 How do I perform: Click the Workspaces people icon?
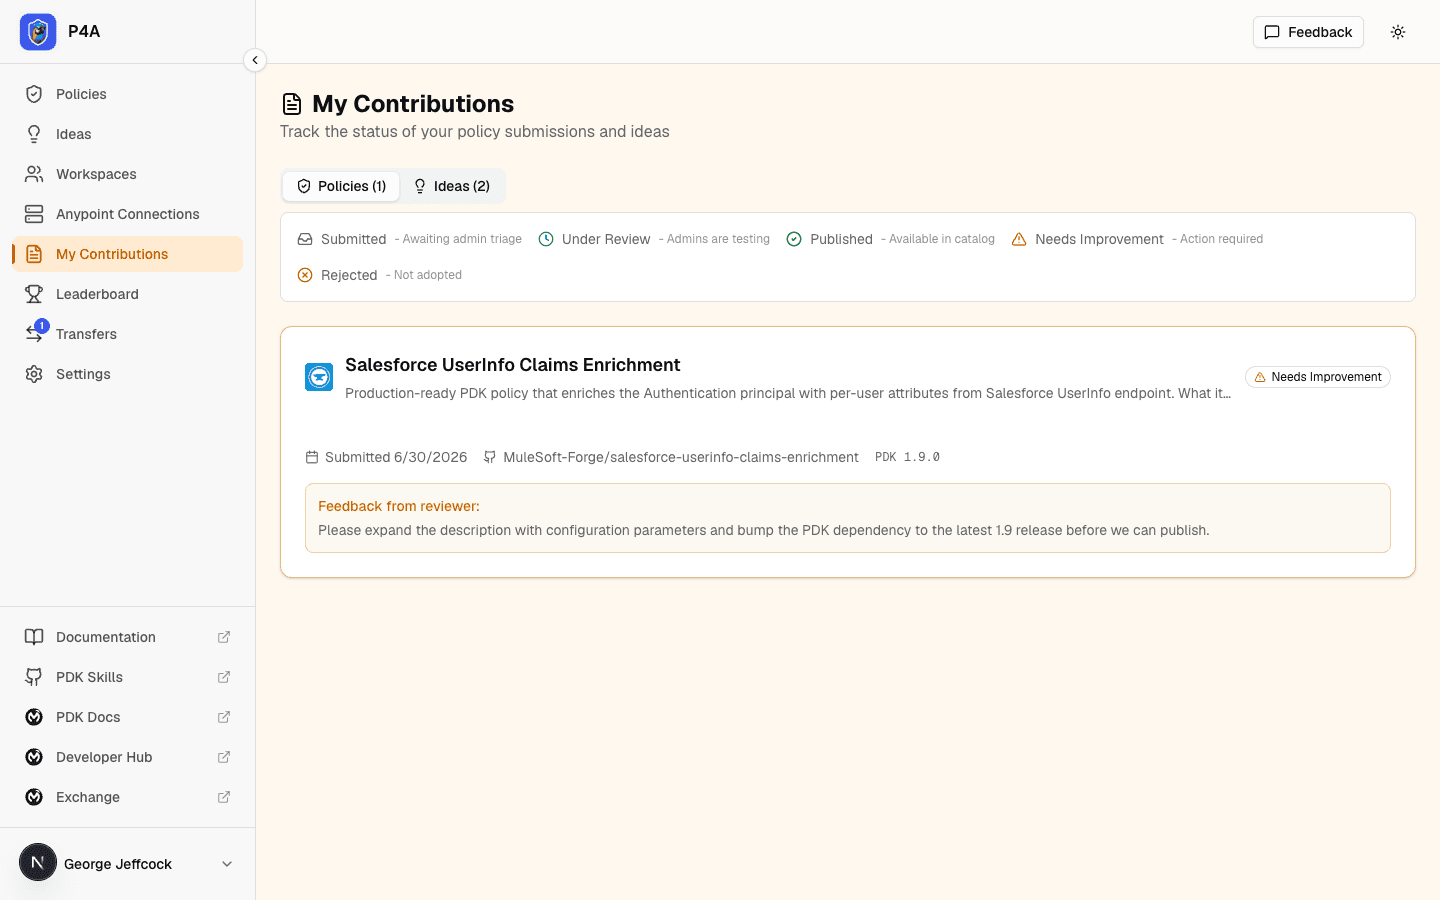34,174
